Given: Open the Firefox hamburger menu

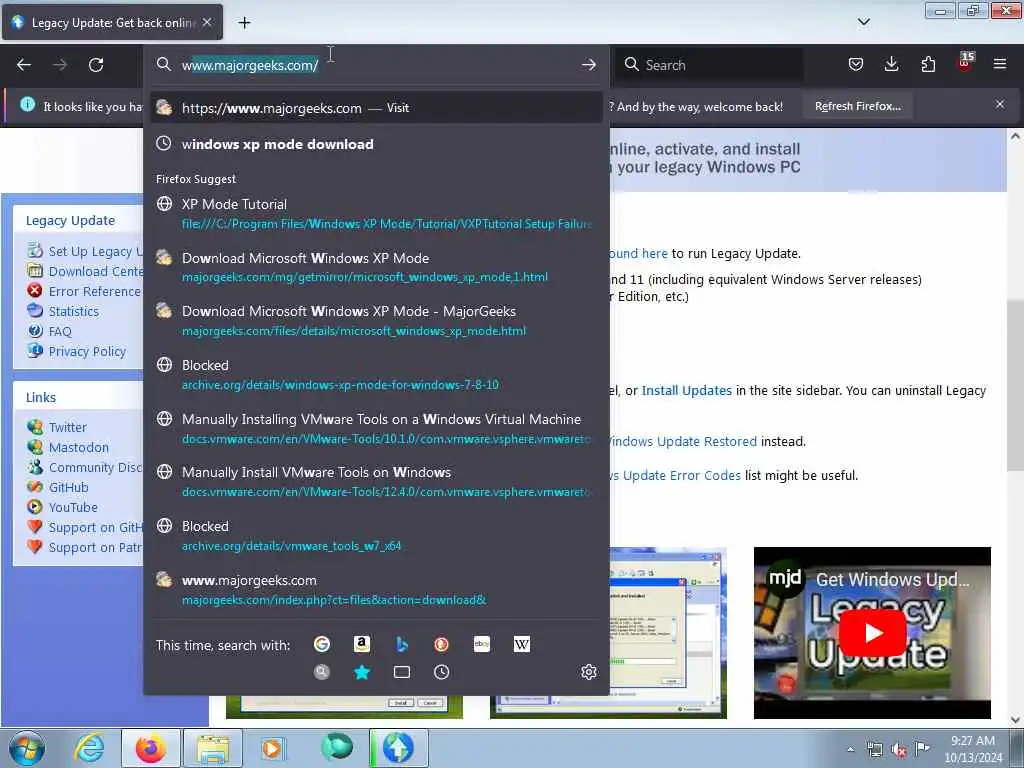Looking at the screenshot, I should [x=1000, y=64].
